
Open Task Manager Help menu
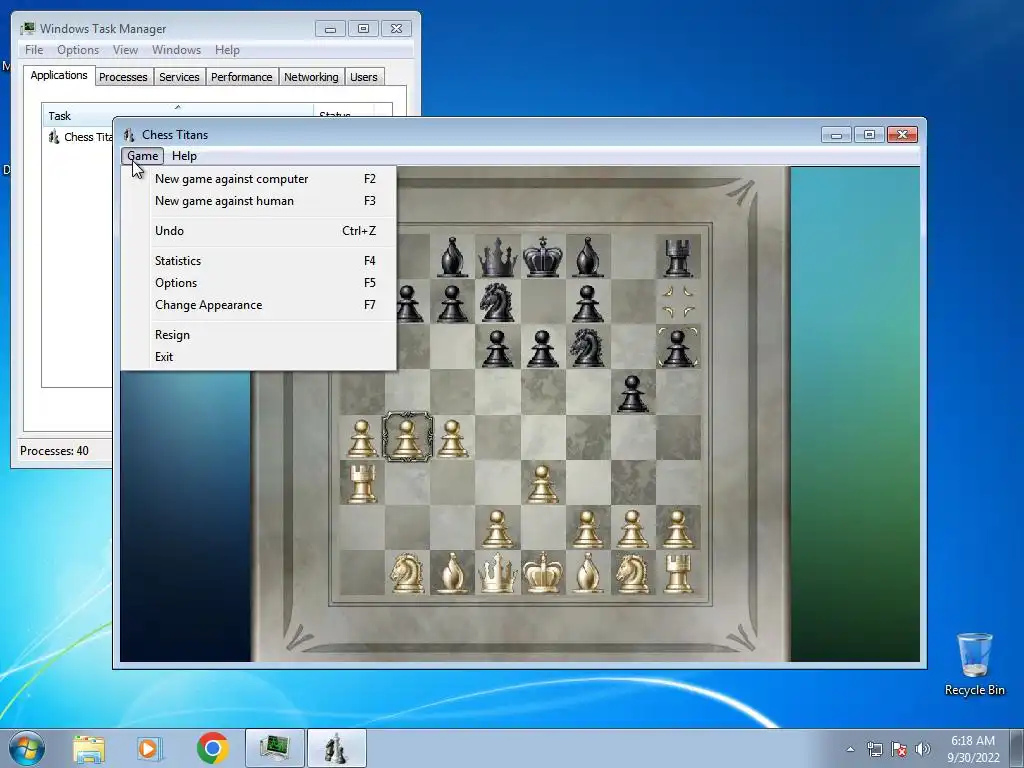pyautogui.click(x=227, y=50)
